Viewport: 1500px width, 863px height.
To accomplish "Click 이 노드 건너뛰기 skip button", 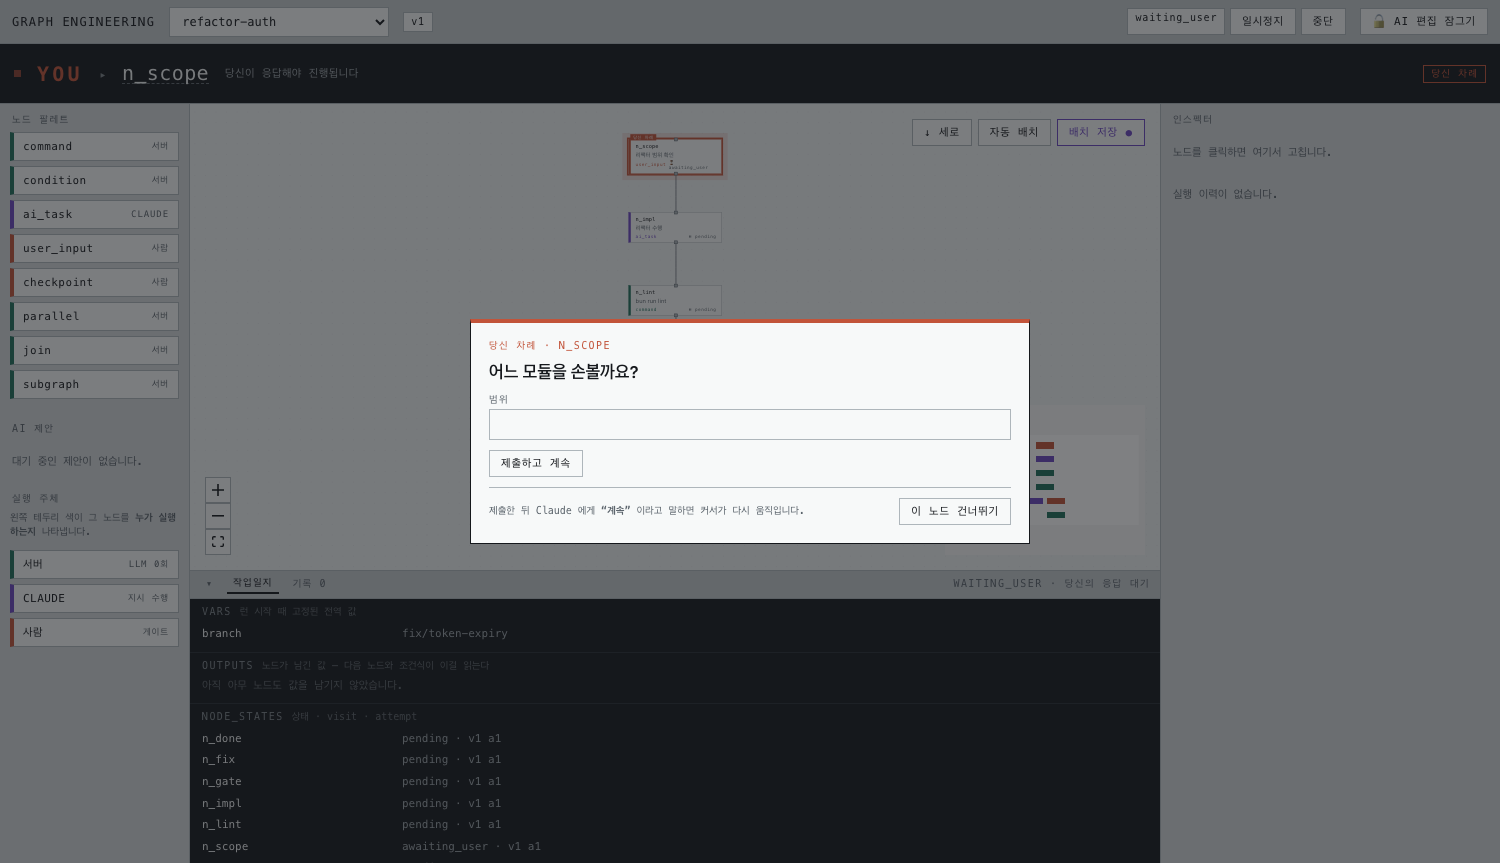I will click(955, 511).
